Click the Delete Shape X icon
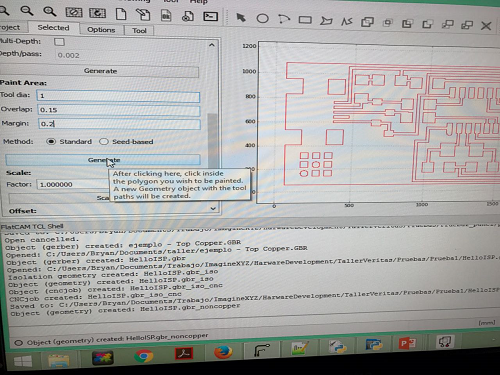The image size is (500, 375). coord(486,26)
